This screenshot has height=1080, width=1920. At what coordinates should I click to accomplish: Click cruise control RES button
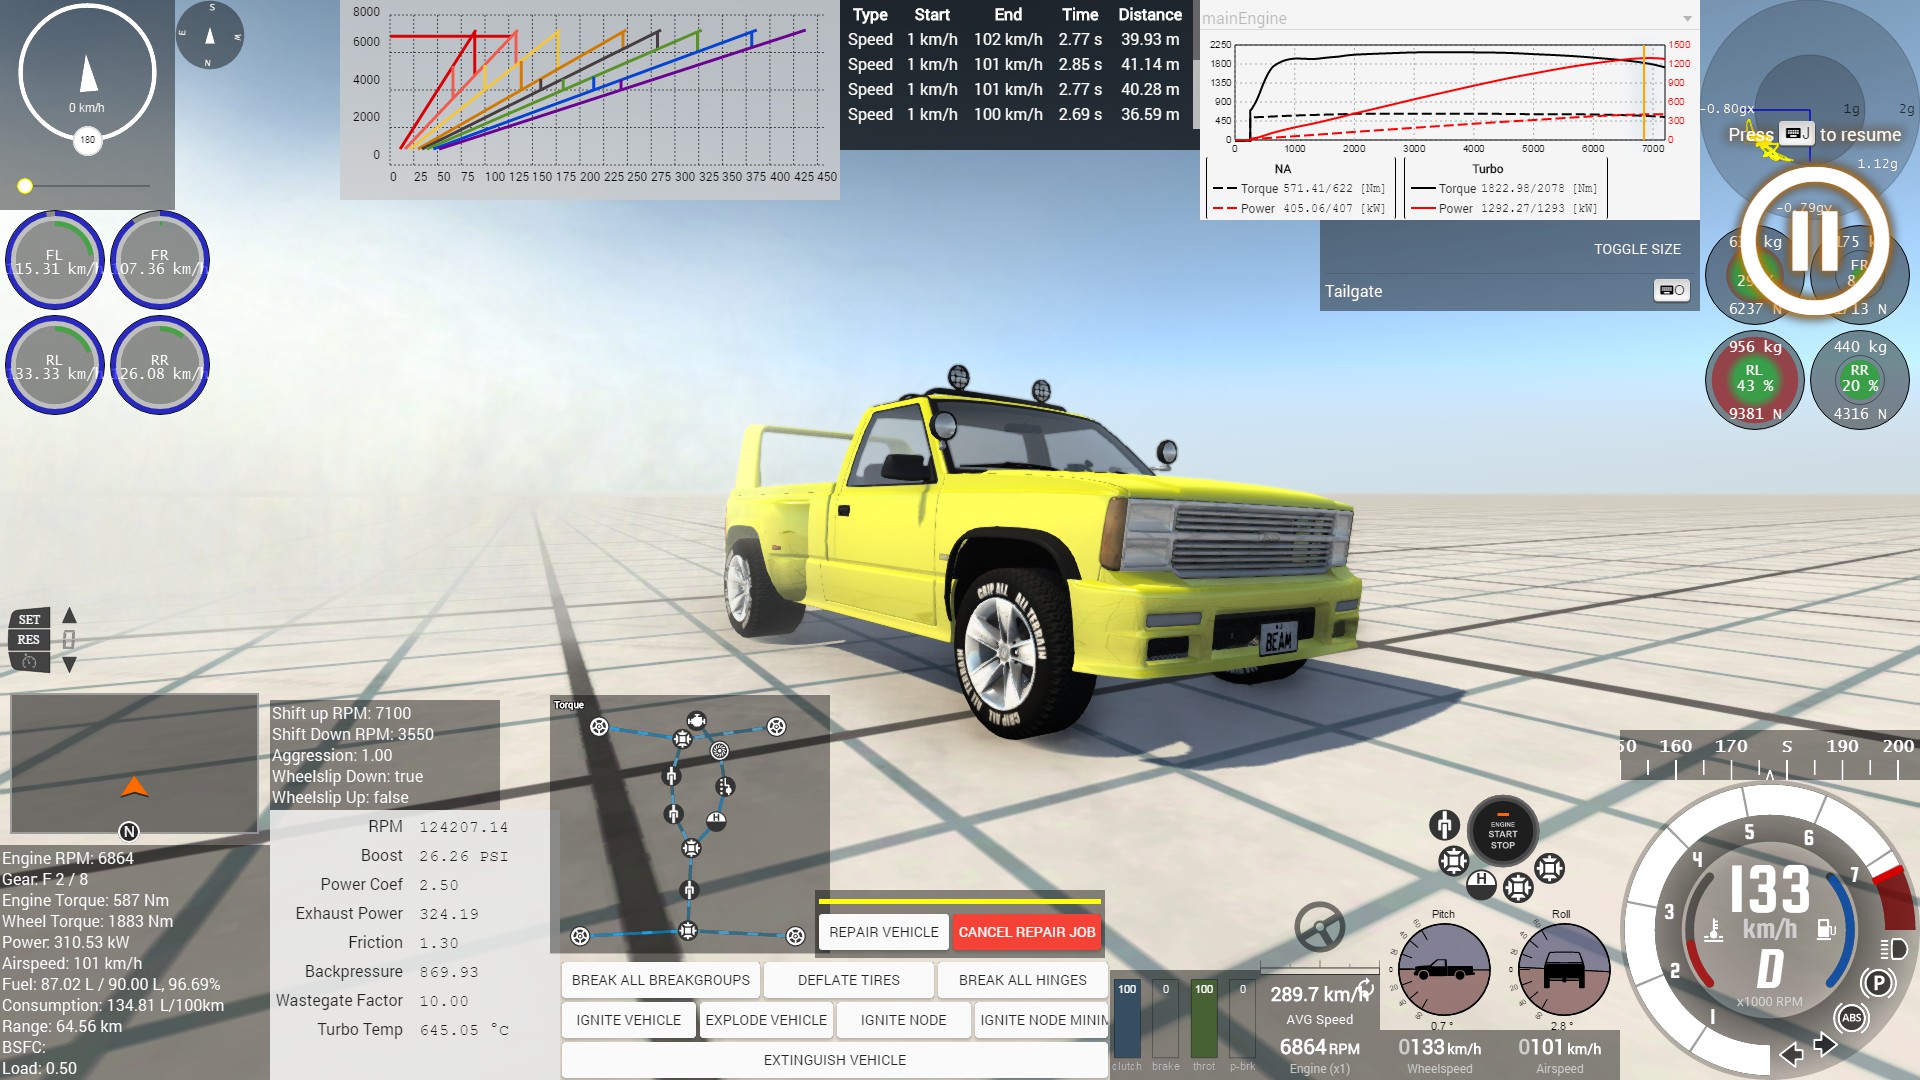[x=29, y=640]
